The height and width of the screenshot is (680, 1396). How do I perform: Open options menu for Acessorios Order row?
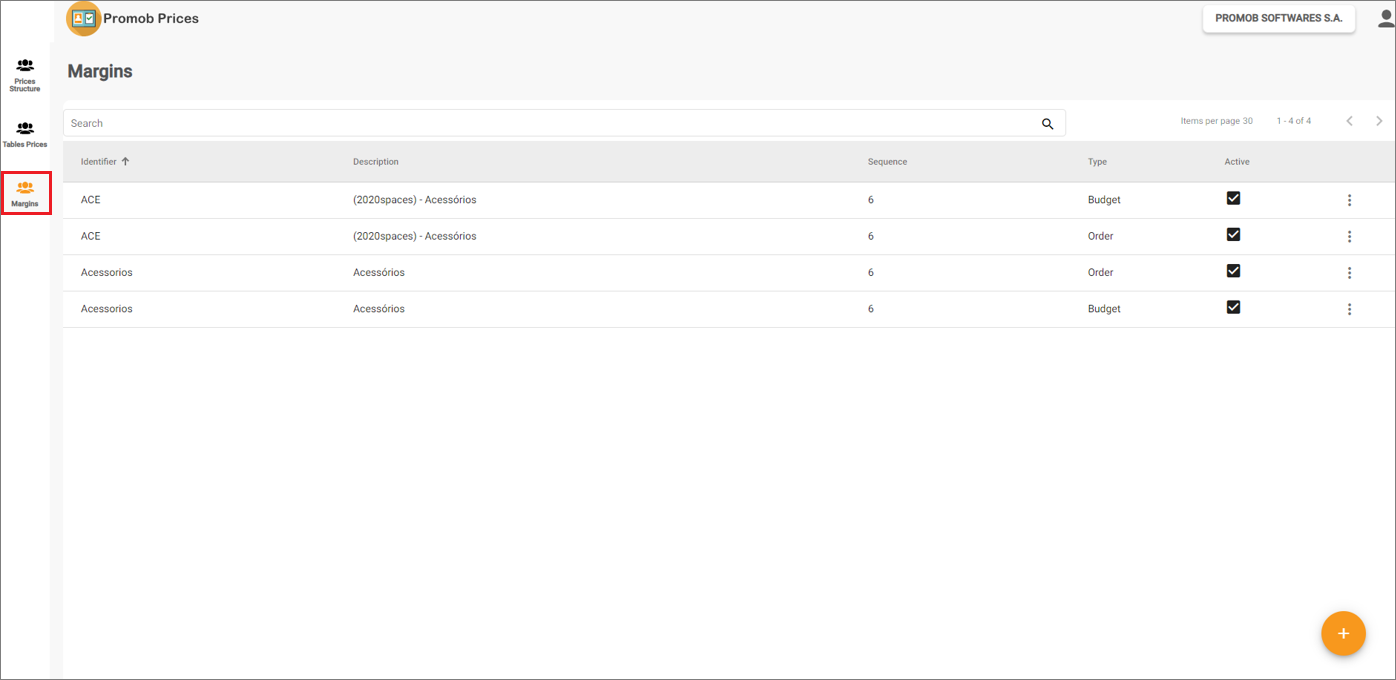(1349, 273)
